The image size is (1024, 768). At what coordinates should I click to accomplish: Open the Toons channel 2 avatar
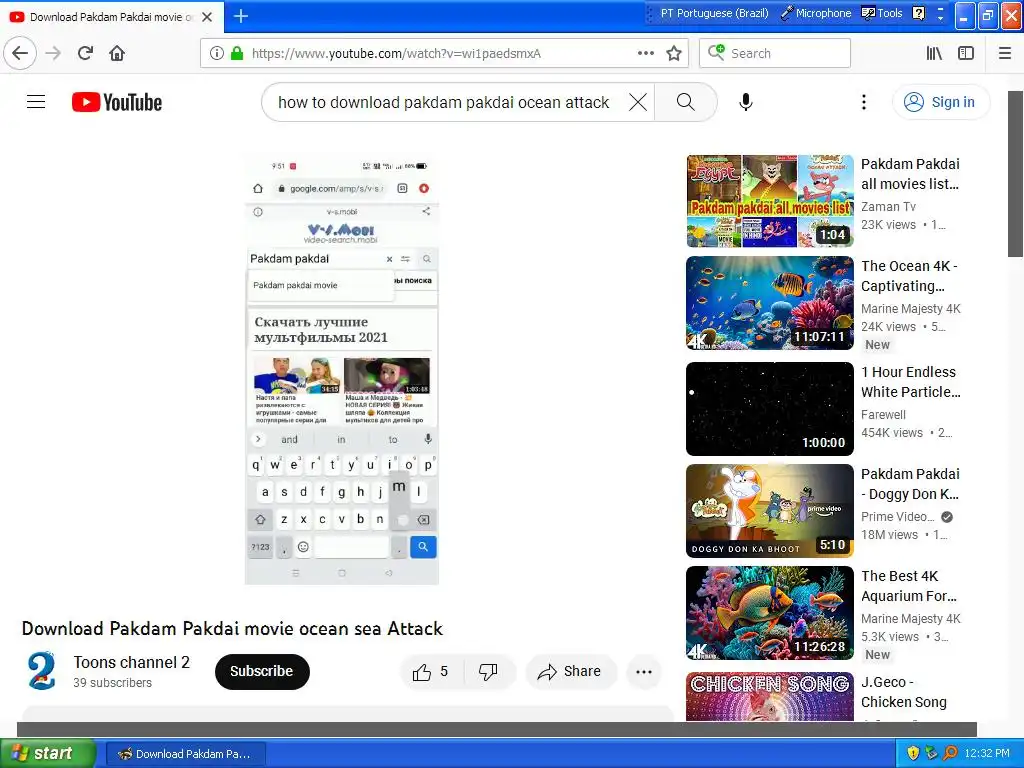[x=41, y=671]
